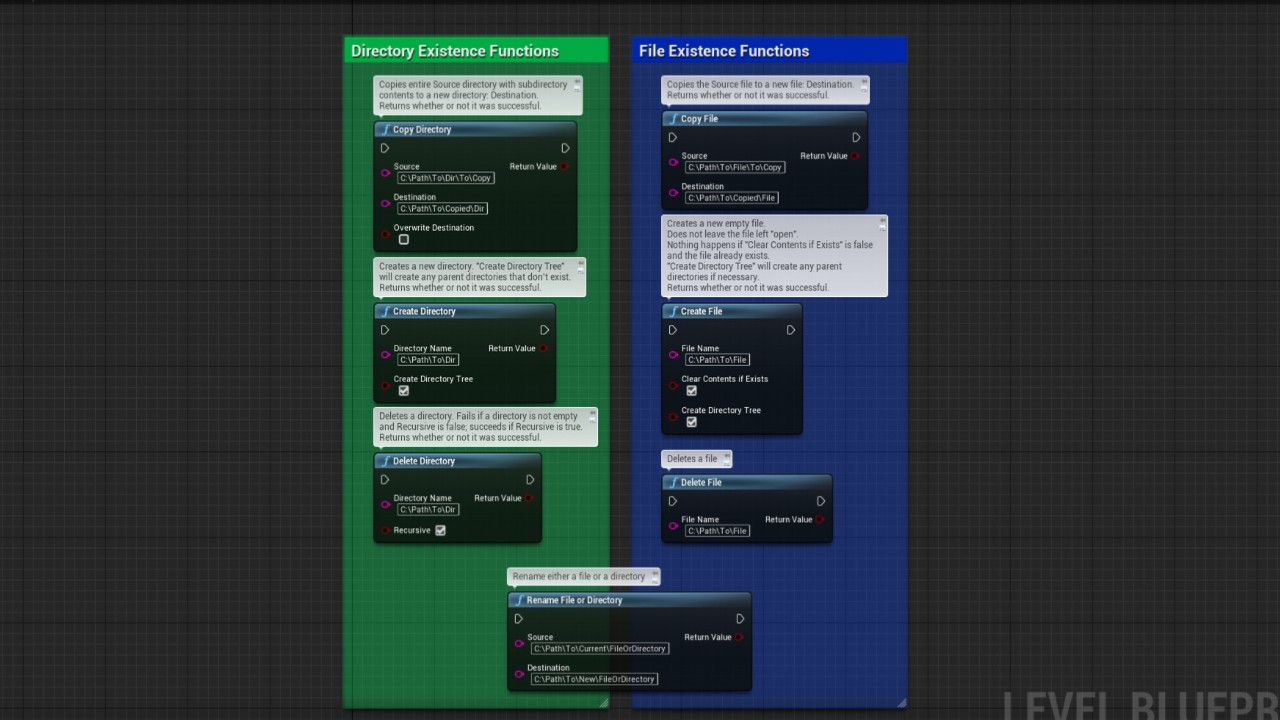The width and height of the screenshot is (1280, 720).
Task: Click the Destination pin on Rename File or Directory
Action: (x=518, y=674)
